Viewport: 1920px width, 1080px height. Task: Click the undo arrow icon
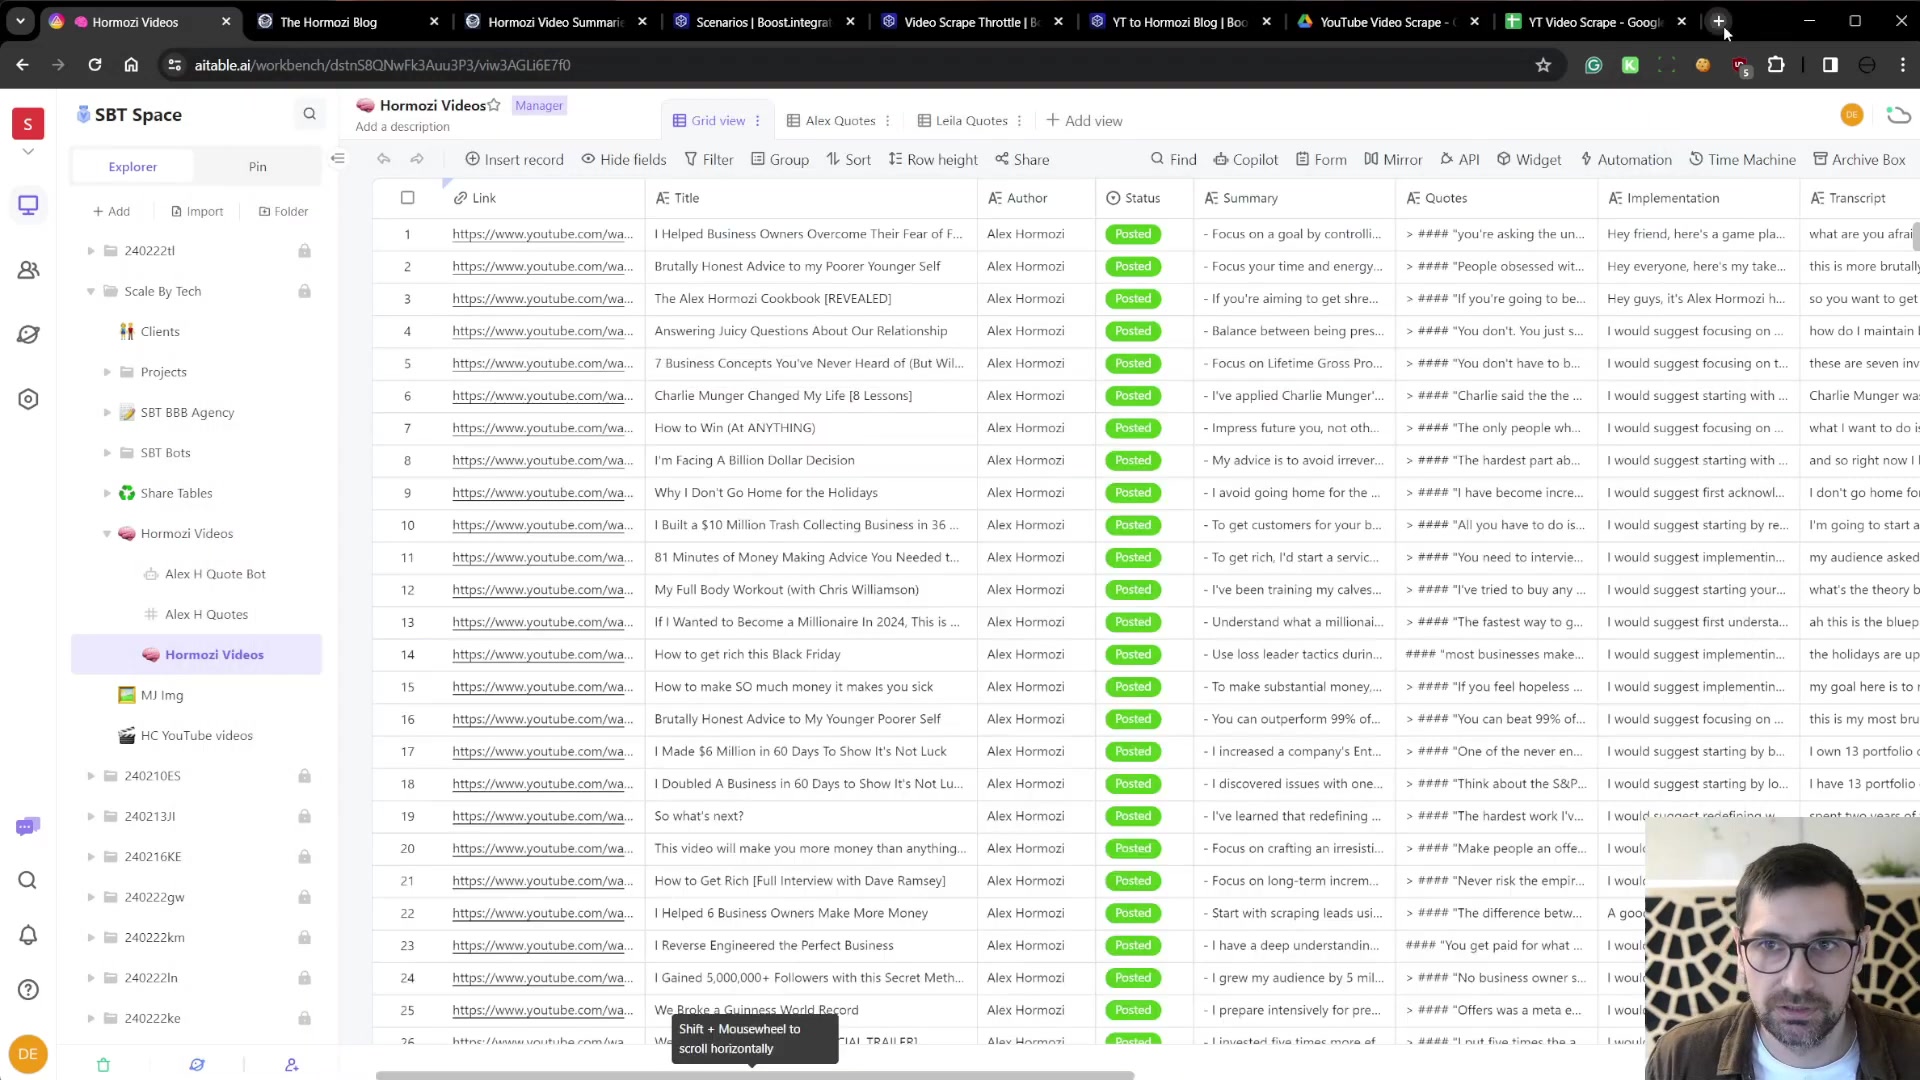[384, 159]
